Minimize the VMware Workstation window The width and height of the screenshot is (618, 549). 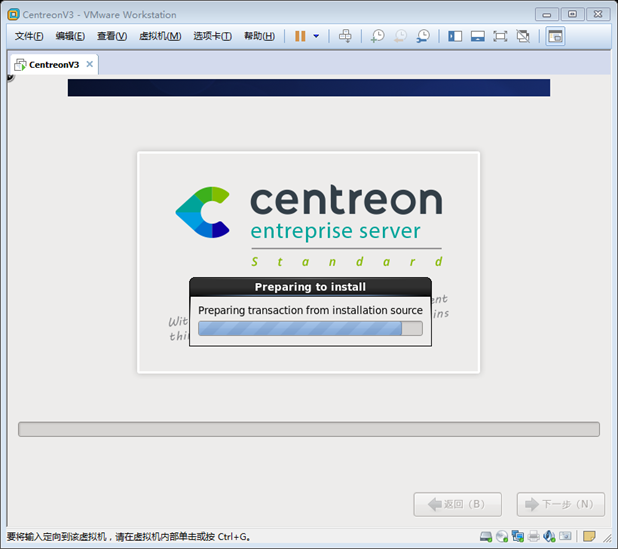(547, 15)
